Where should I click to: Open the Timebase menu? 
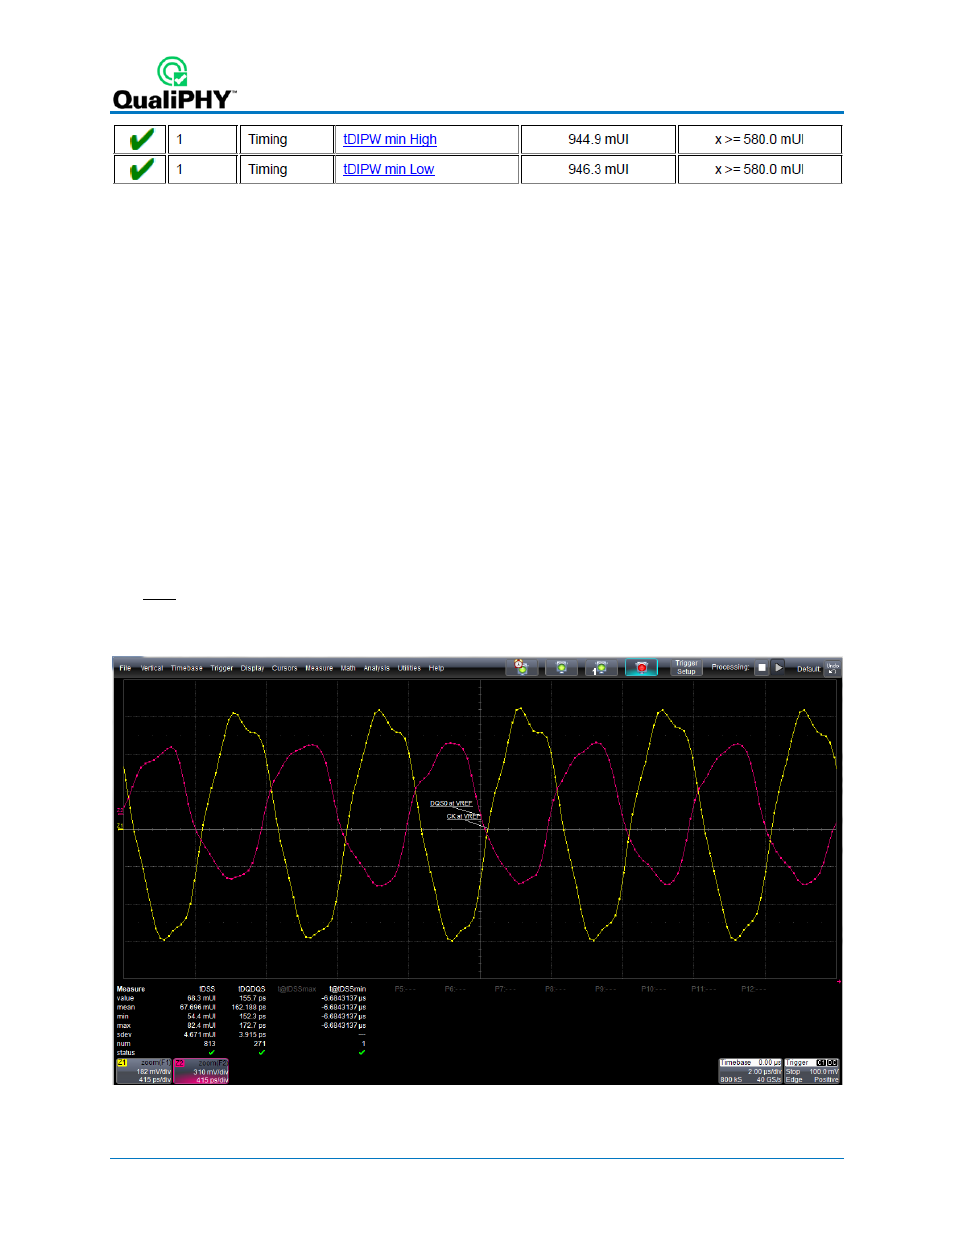pos(186,668)
